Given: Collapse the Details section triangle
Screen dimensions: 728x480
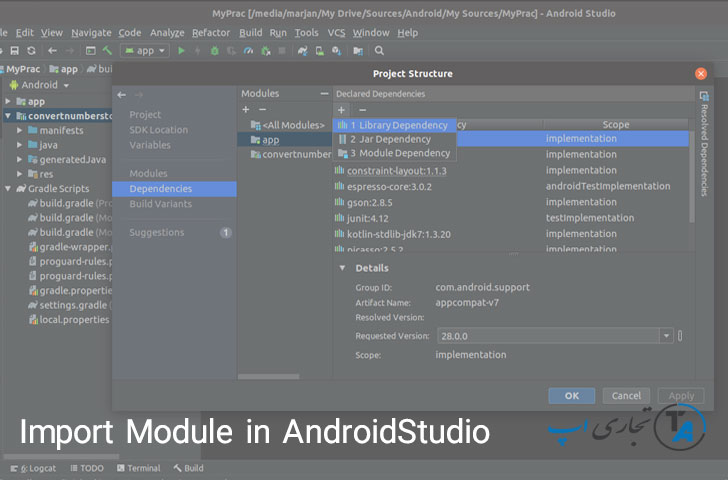Looking at the screenshot, I should [x=342, y=268].
